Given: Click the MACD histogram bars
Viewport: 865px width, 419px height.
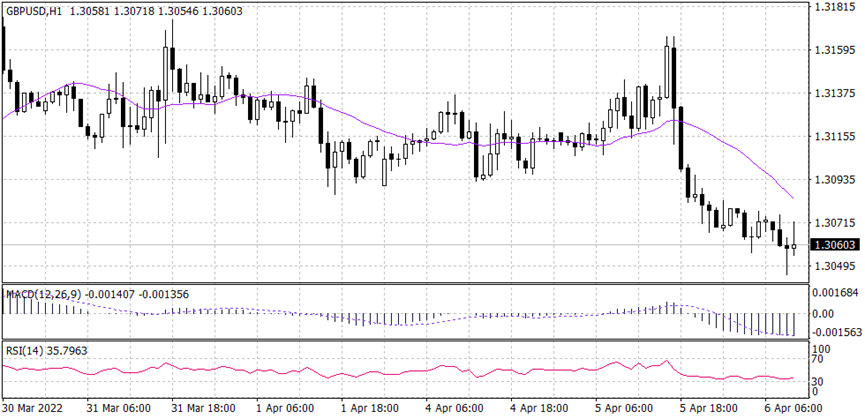Looking at the screenshot, I should click(x=760, y=324).
